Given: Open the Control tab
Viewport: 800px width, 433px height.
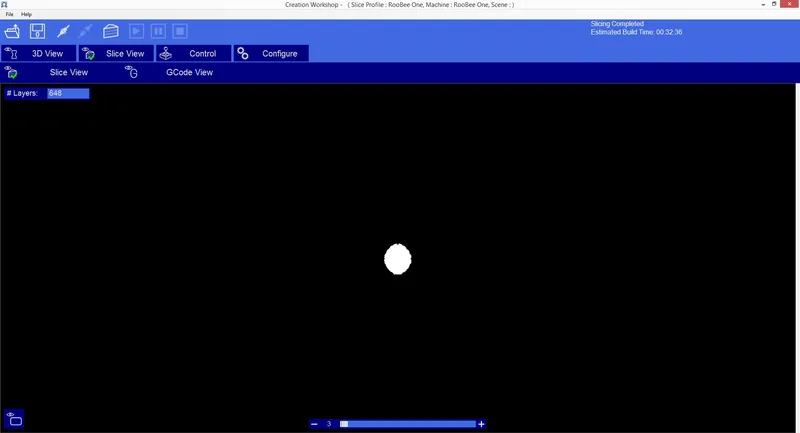Looking at the screenshot, I should coord(193,54).
